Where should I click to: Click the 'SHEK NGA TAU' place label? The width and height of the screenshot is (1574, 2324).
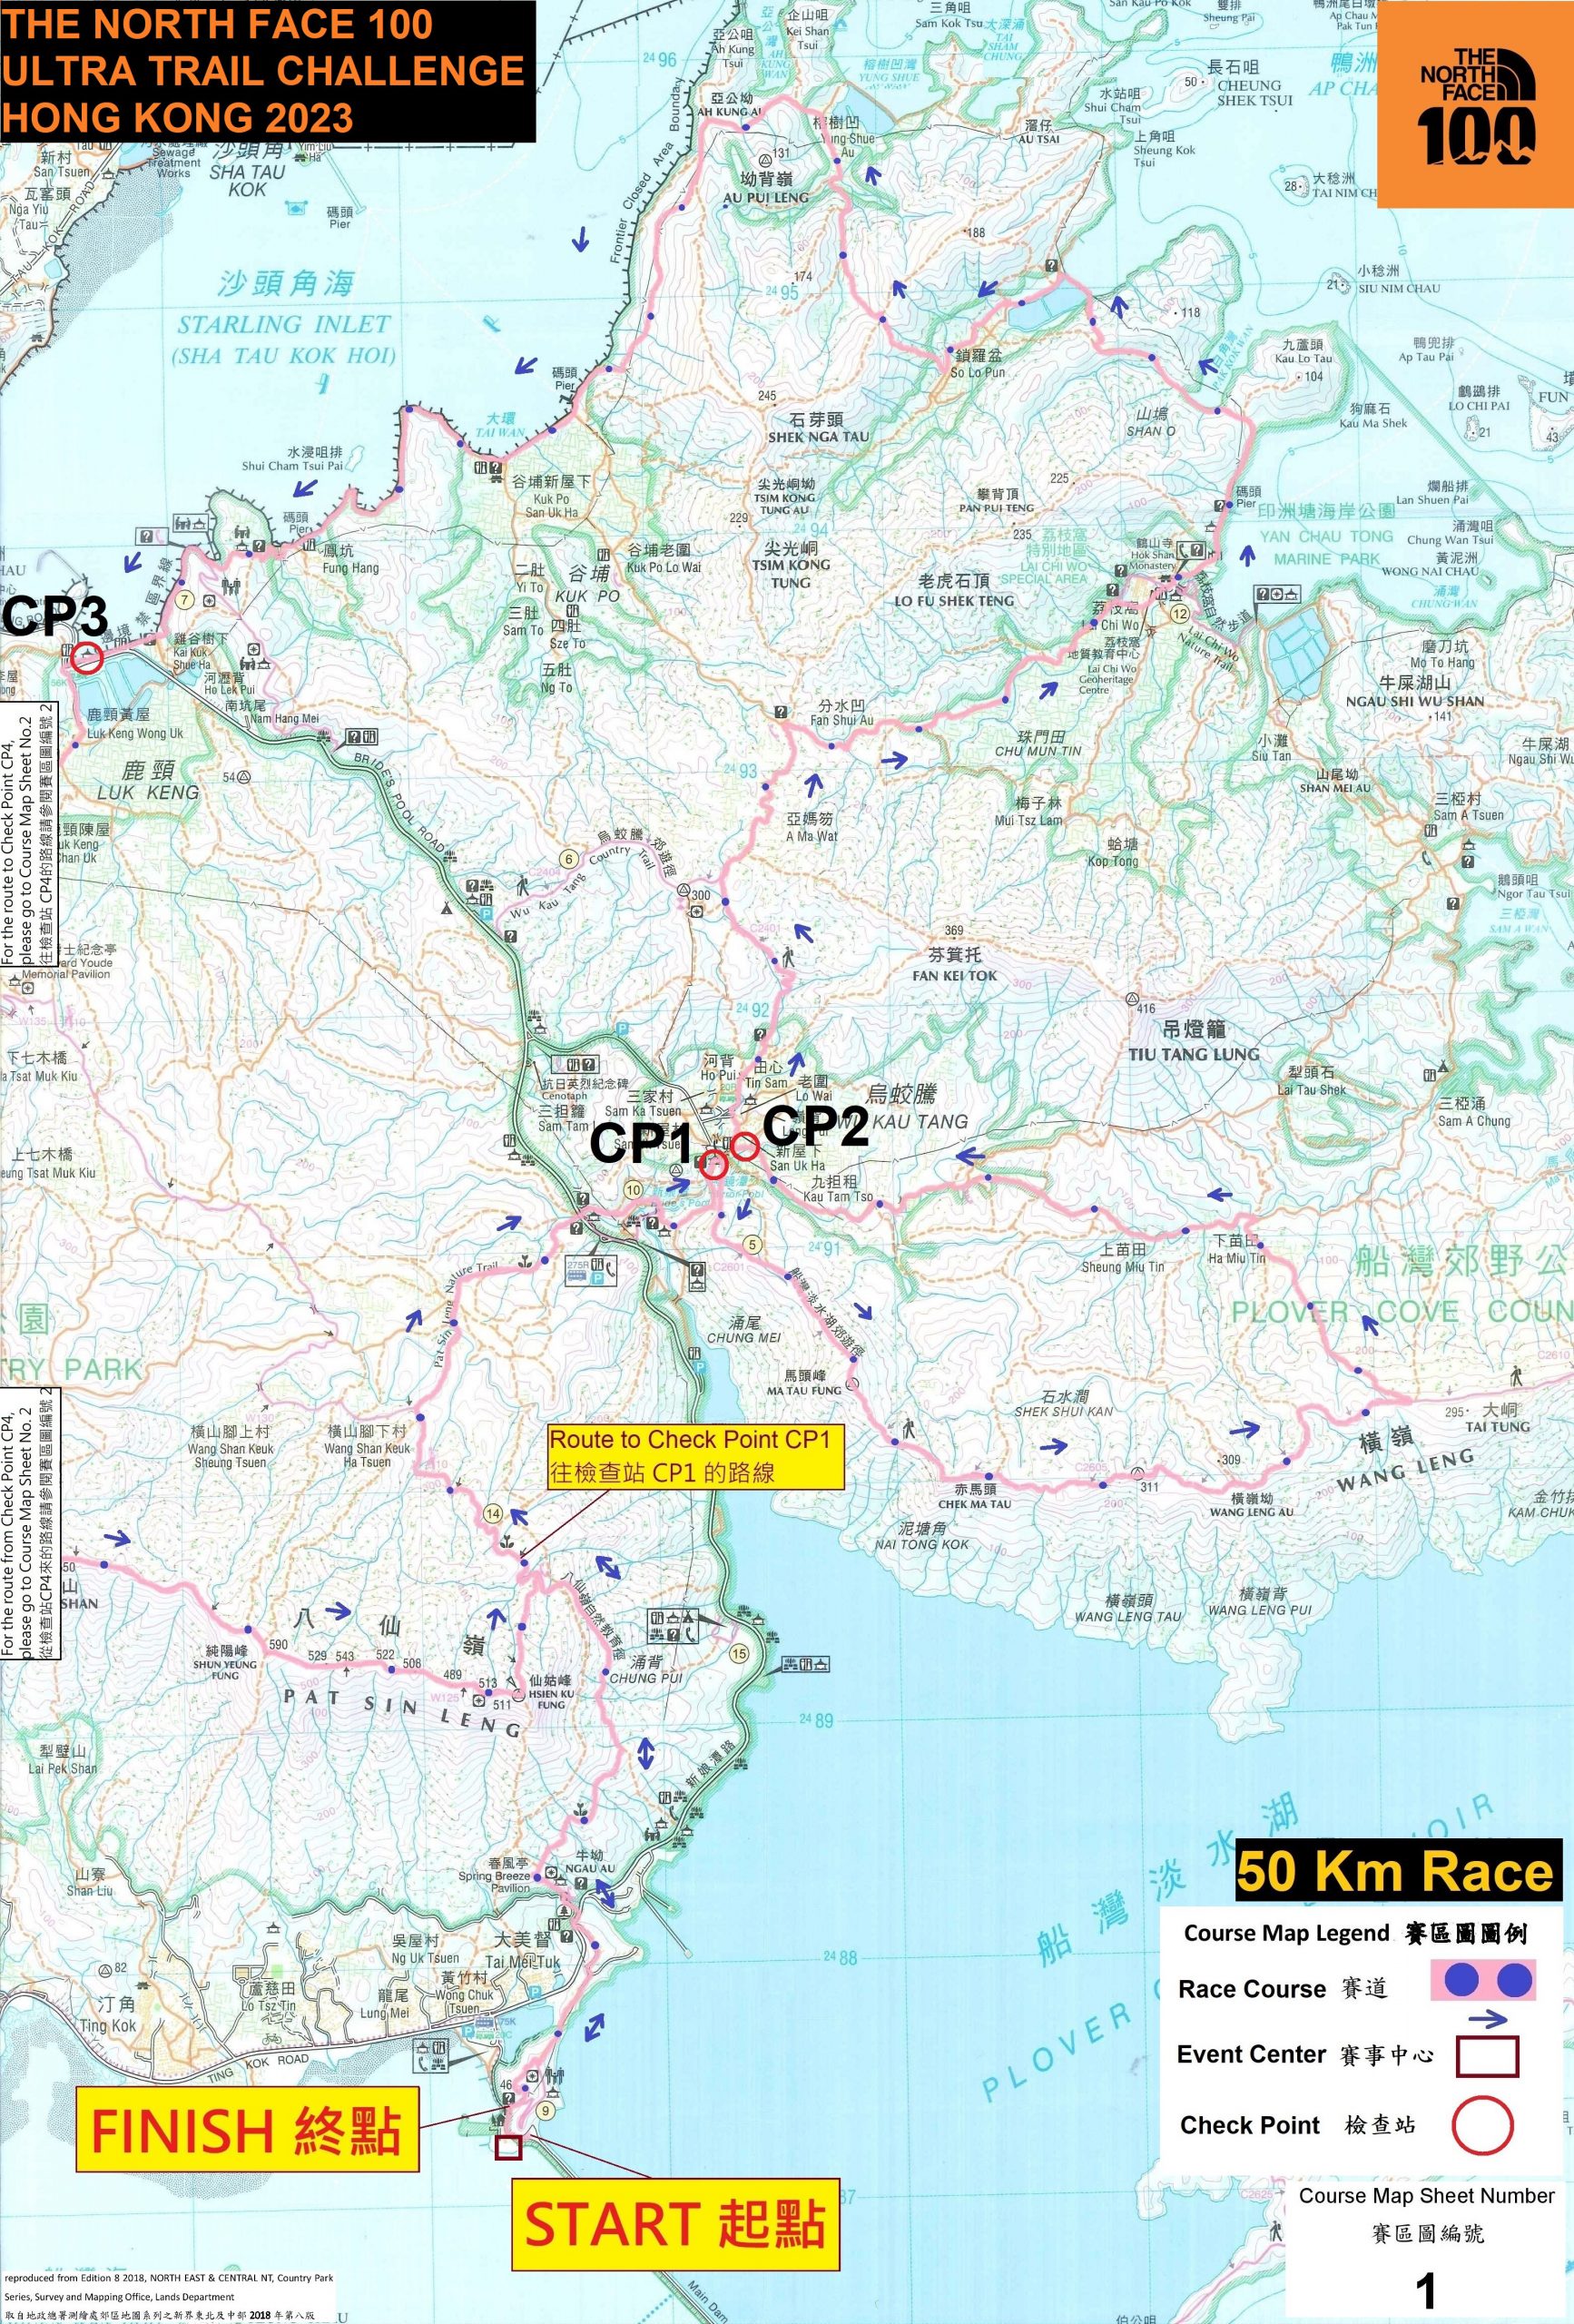818,437
